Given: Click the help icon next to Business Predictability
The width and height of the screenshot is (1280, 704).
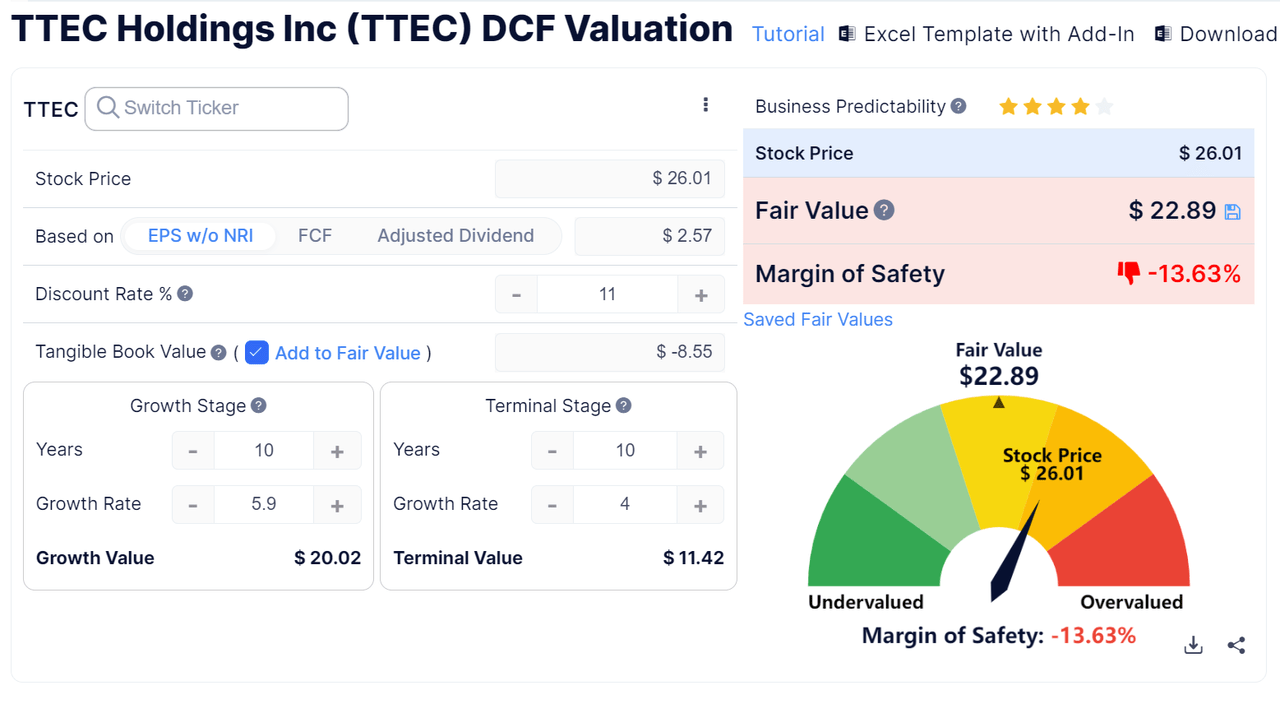Looking at the screenshot, I should point(959,106).
